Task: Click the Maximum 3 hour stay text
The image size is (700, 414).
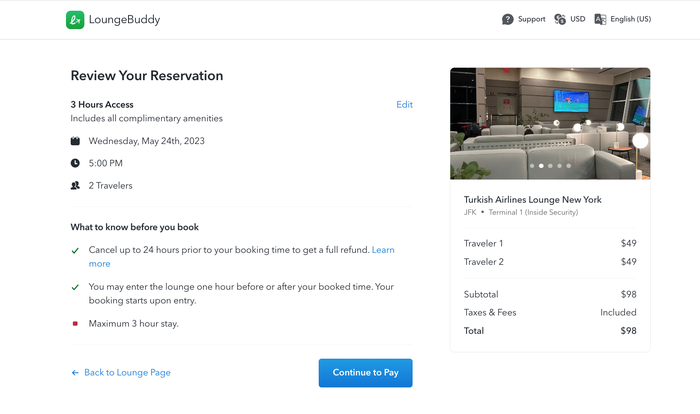Action: pos(133,323)
